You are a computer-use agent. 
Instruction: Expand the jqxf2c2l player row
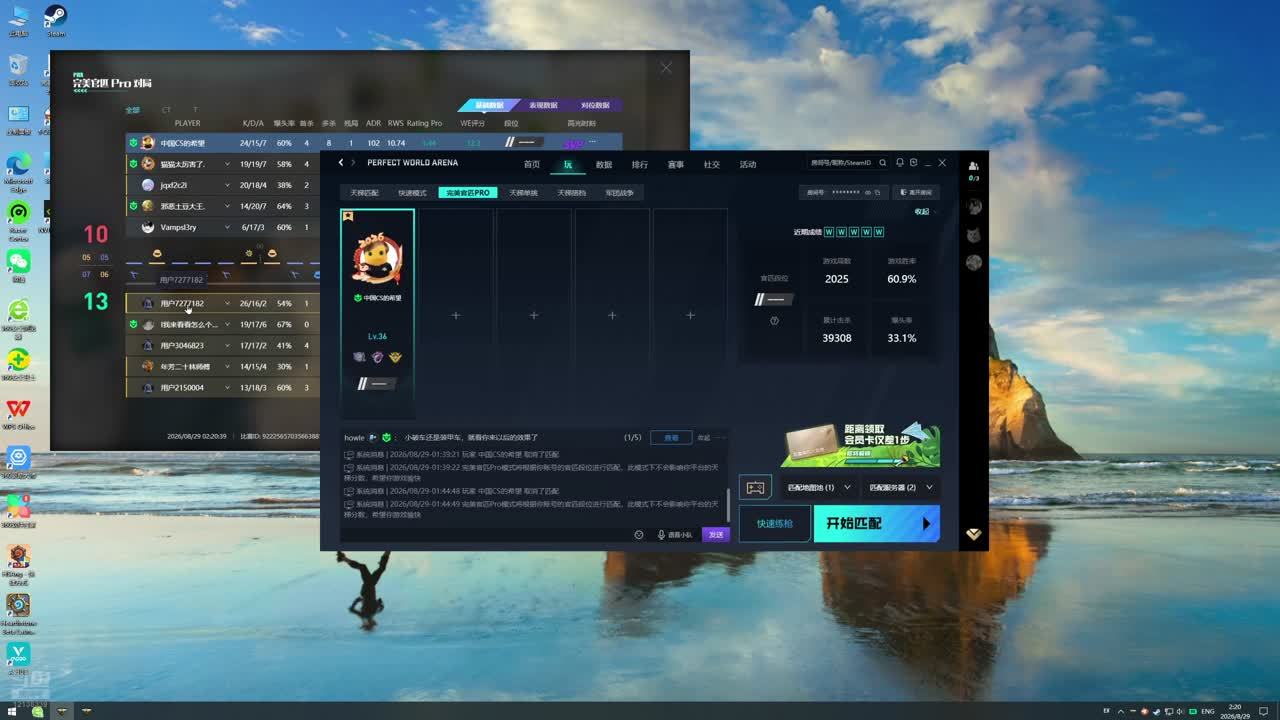[x=227, y=185]
